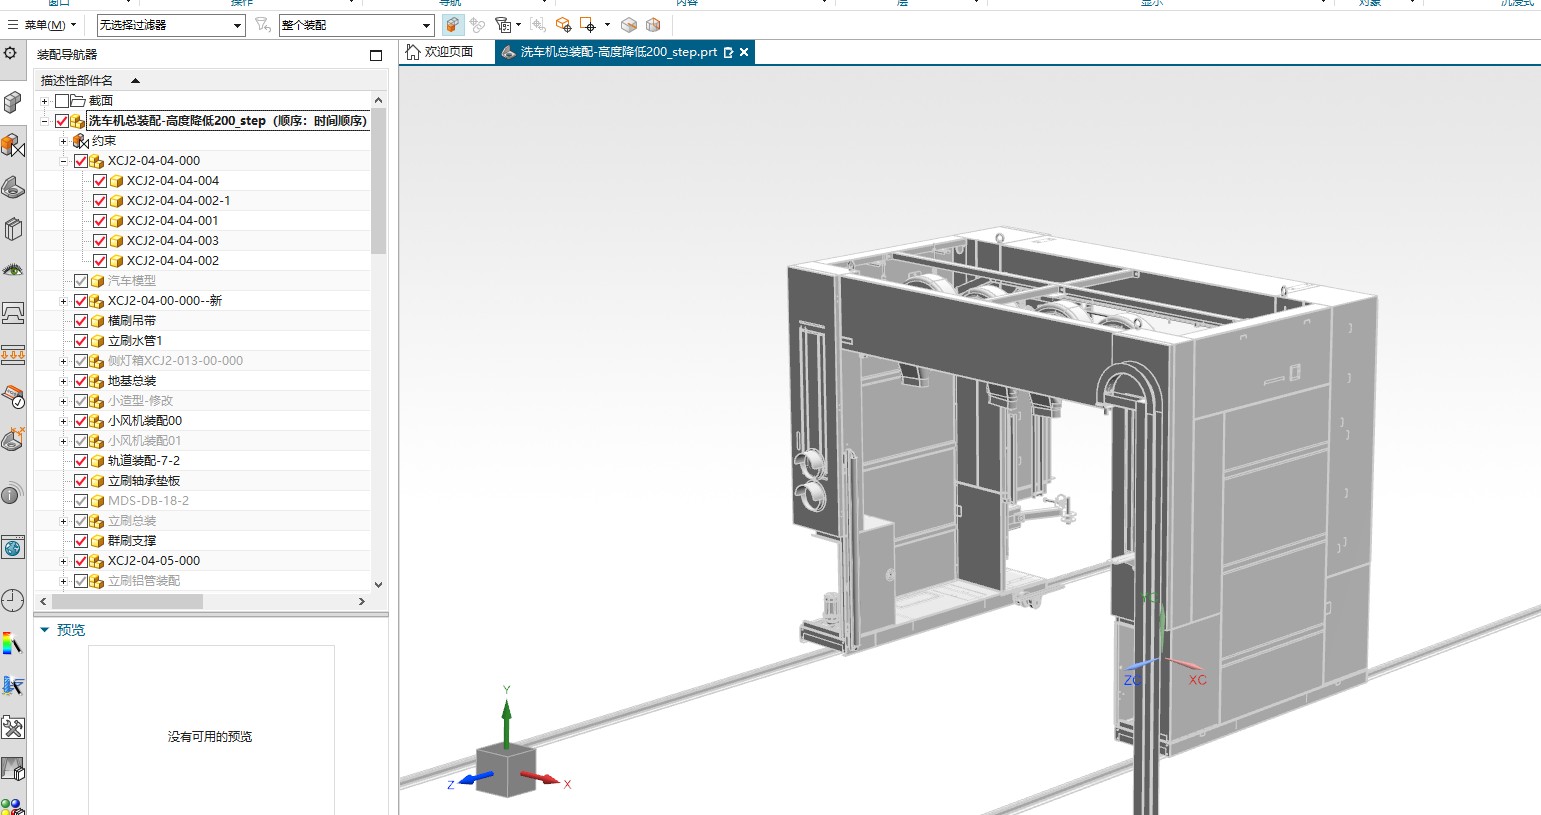
Task: Click the navigator horizontal scrollbar thumb
Action: [127, 601]
